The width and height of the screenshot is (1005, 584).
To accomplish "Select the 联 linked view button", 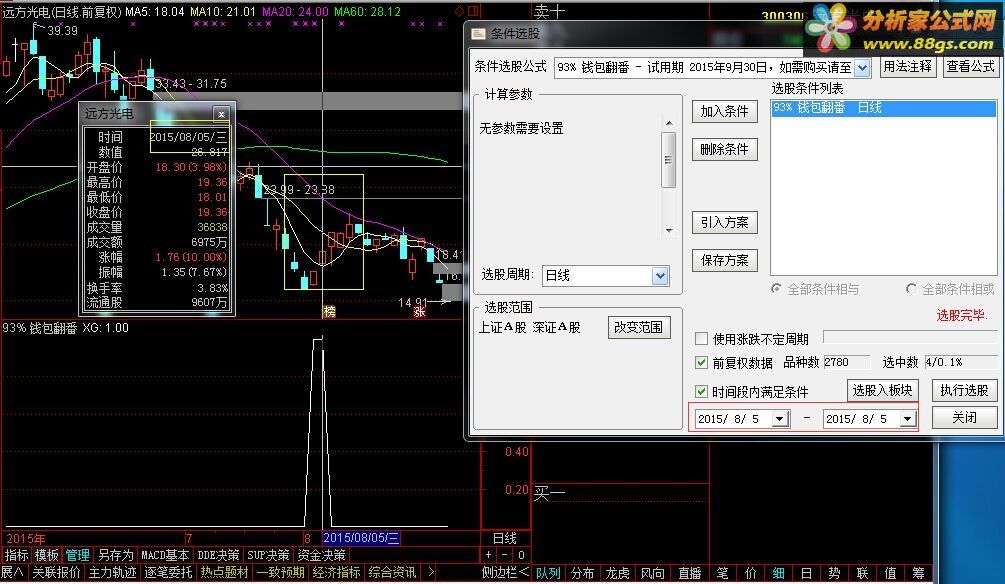I will [862, 573].
